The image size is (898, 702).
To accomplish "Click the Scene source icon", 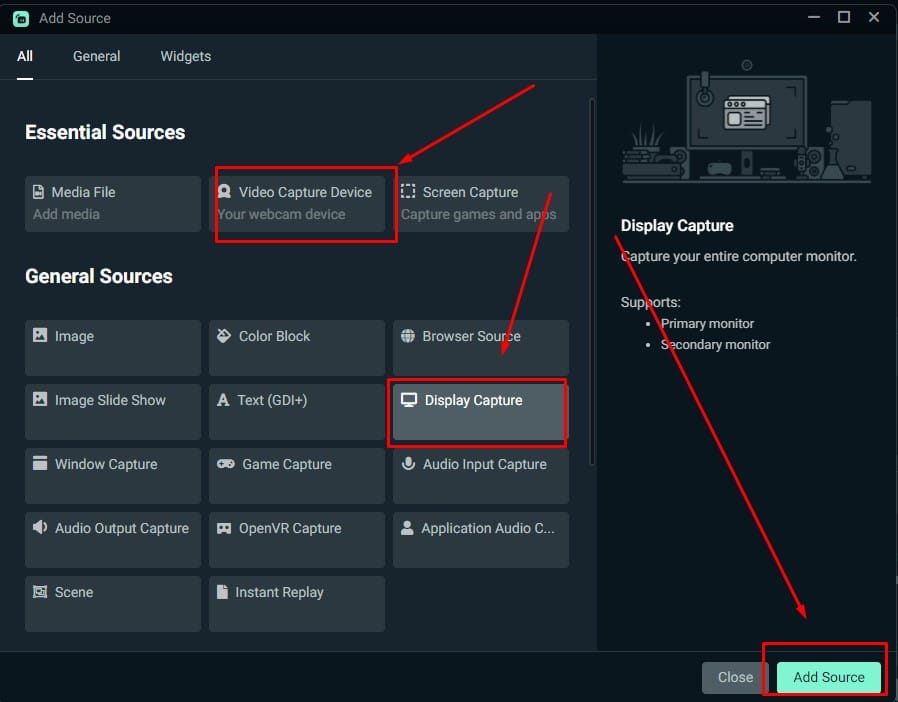I will [x=40, y=591].
